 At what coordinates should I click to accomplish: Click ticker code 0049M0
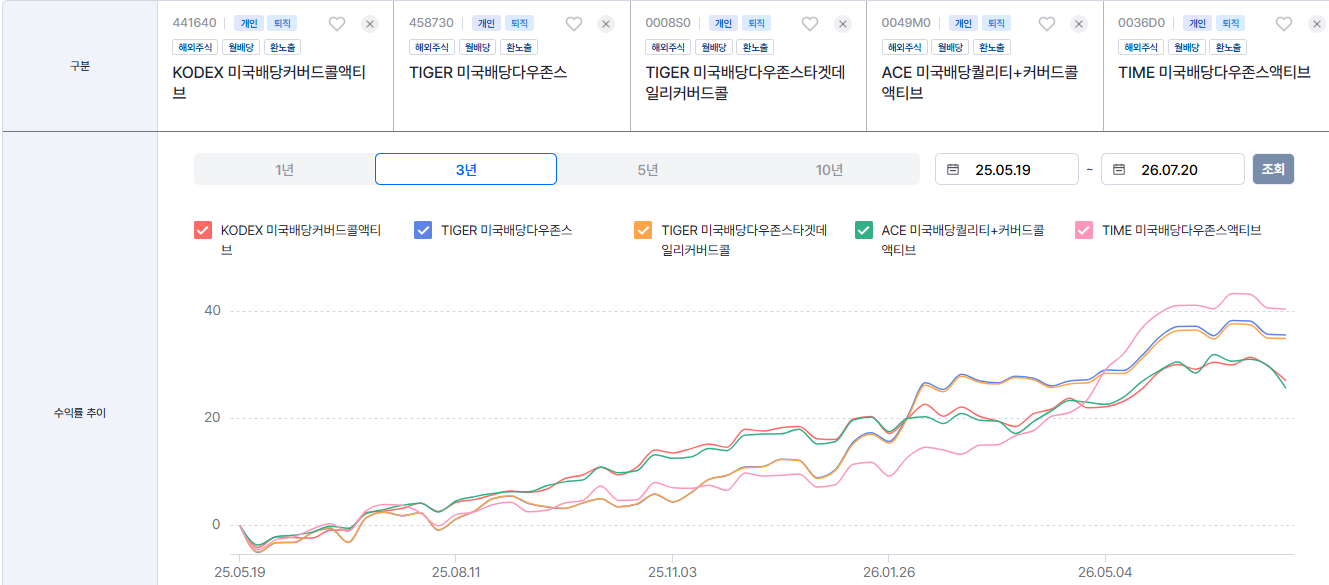[x=906, y=23]
